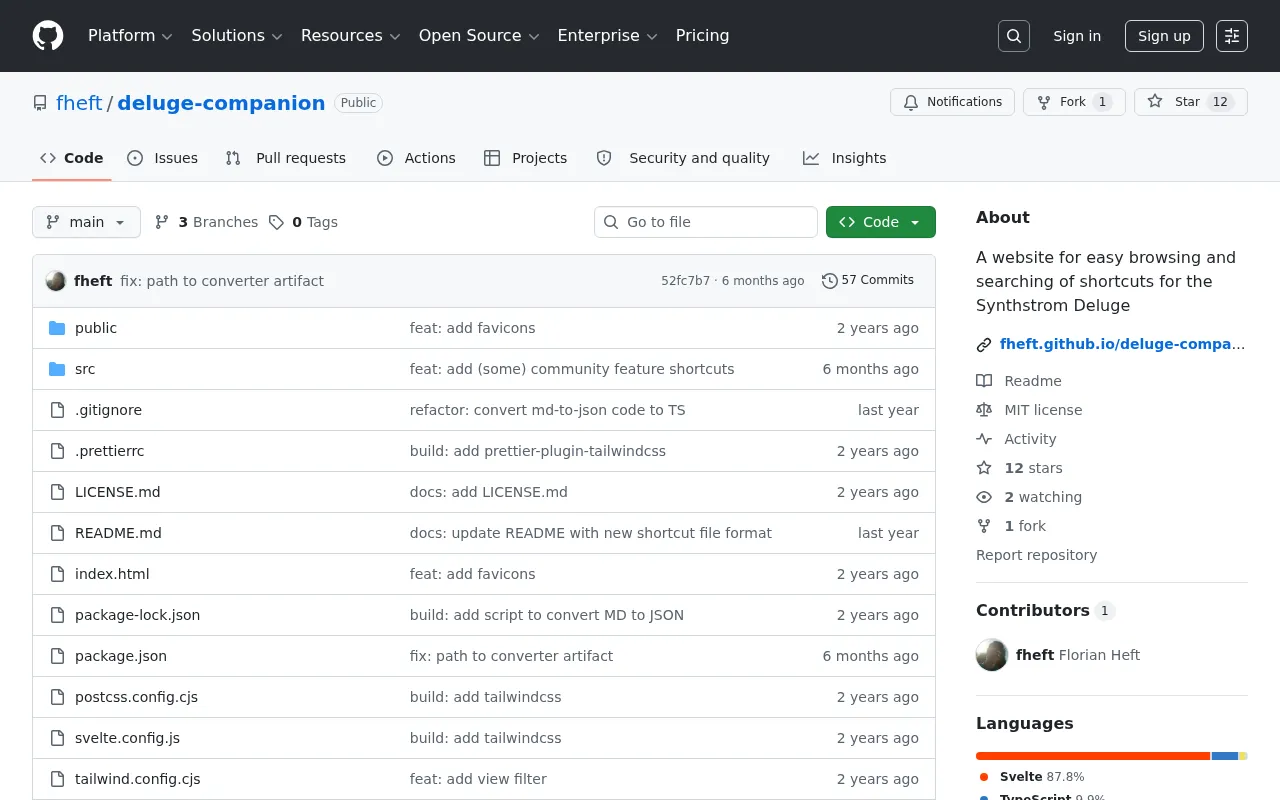Expand the Open Source menu
This screenshot has height=800, width=1280.
pos(479,36)
